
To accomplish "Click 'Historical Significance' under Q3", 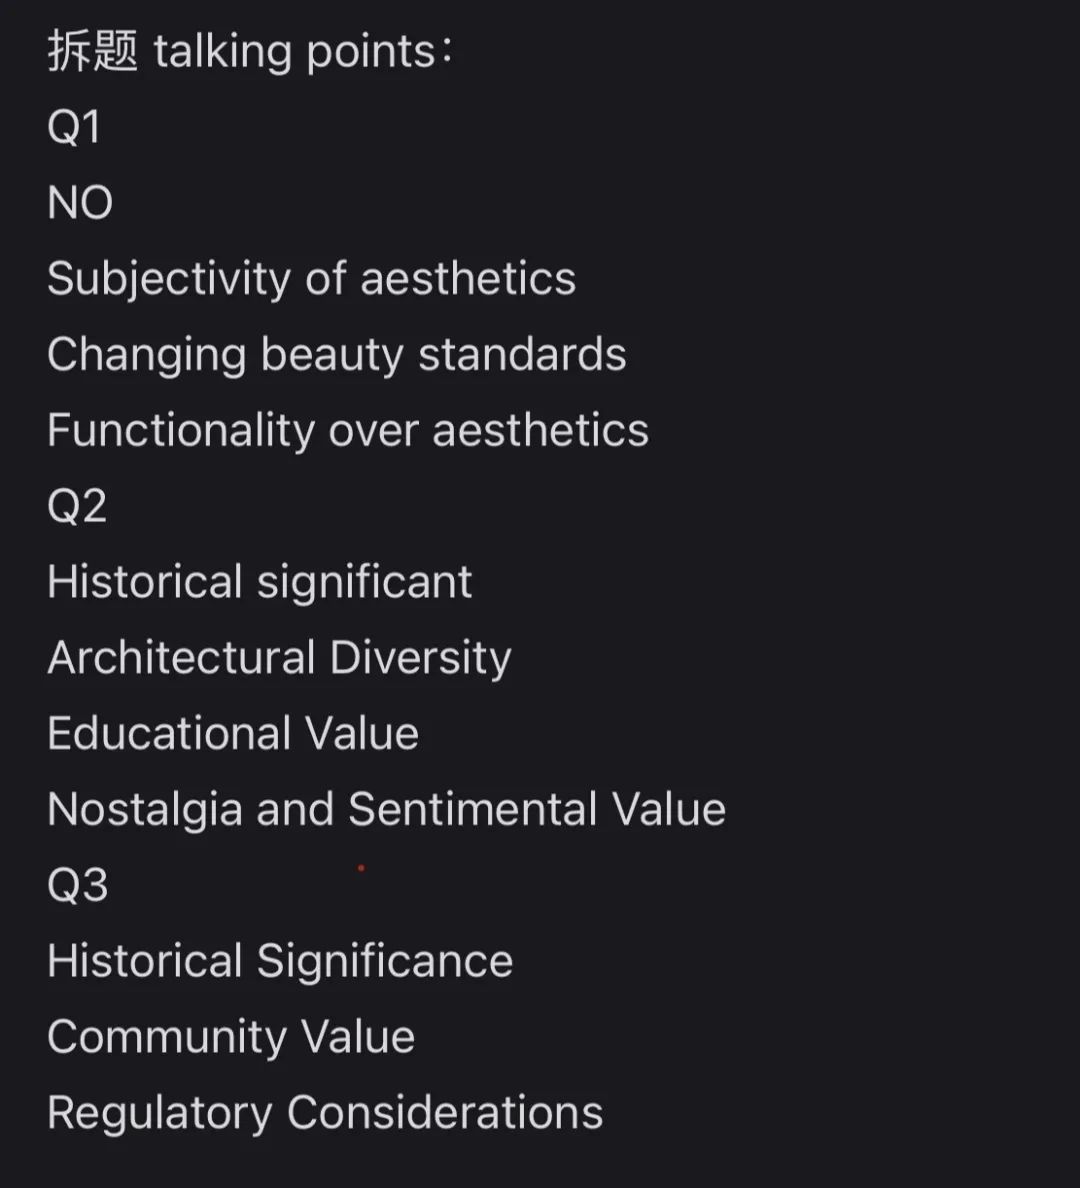I will 280,961.
